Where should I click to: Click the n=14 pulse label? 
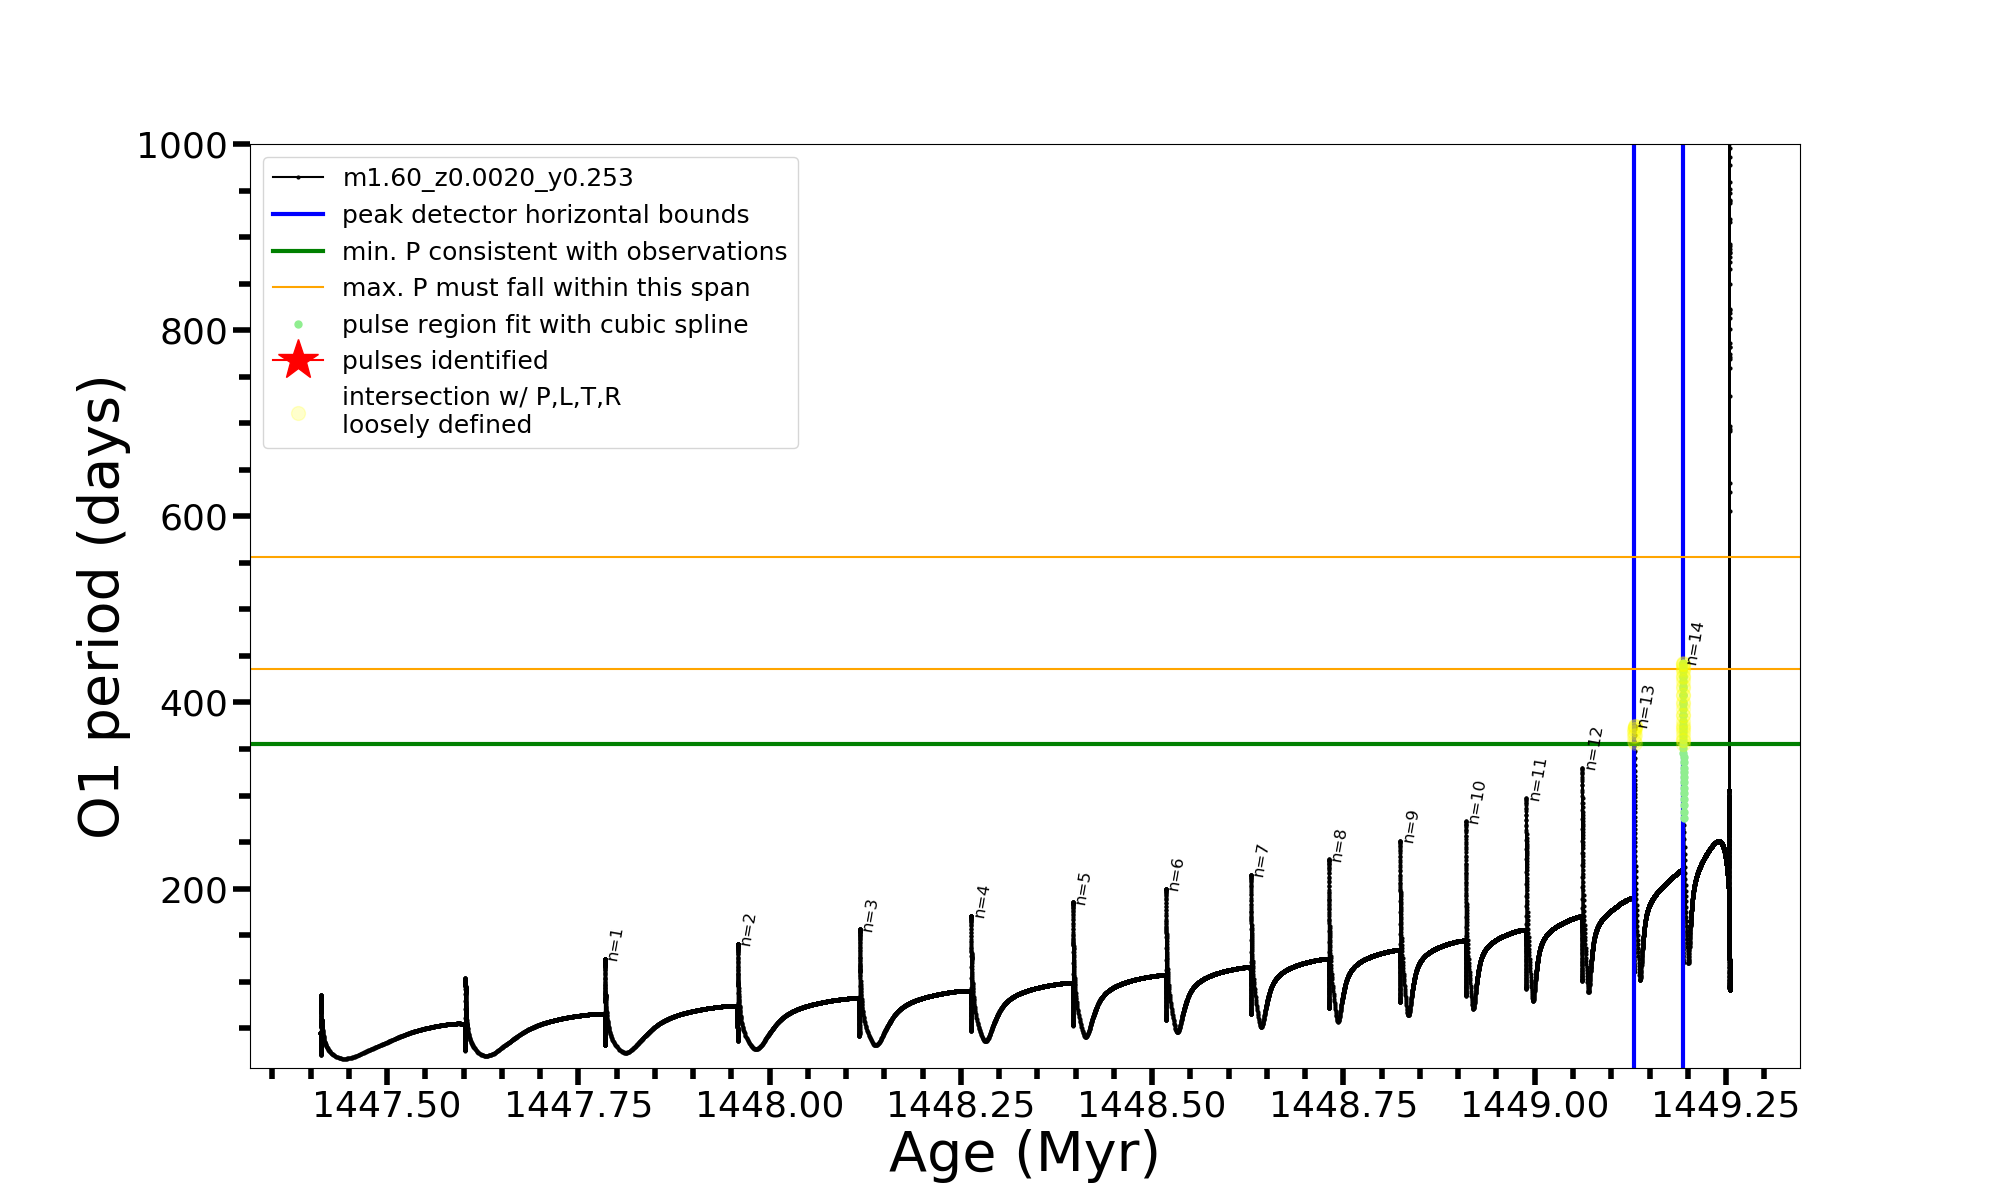click(1695, 643)
